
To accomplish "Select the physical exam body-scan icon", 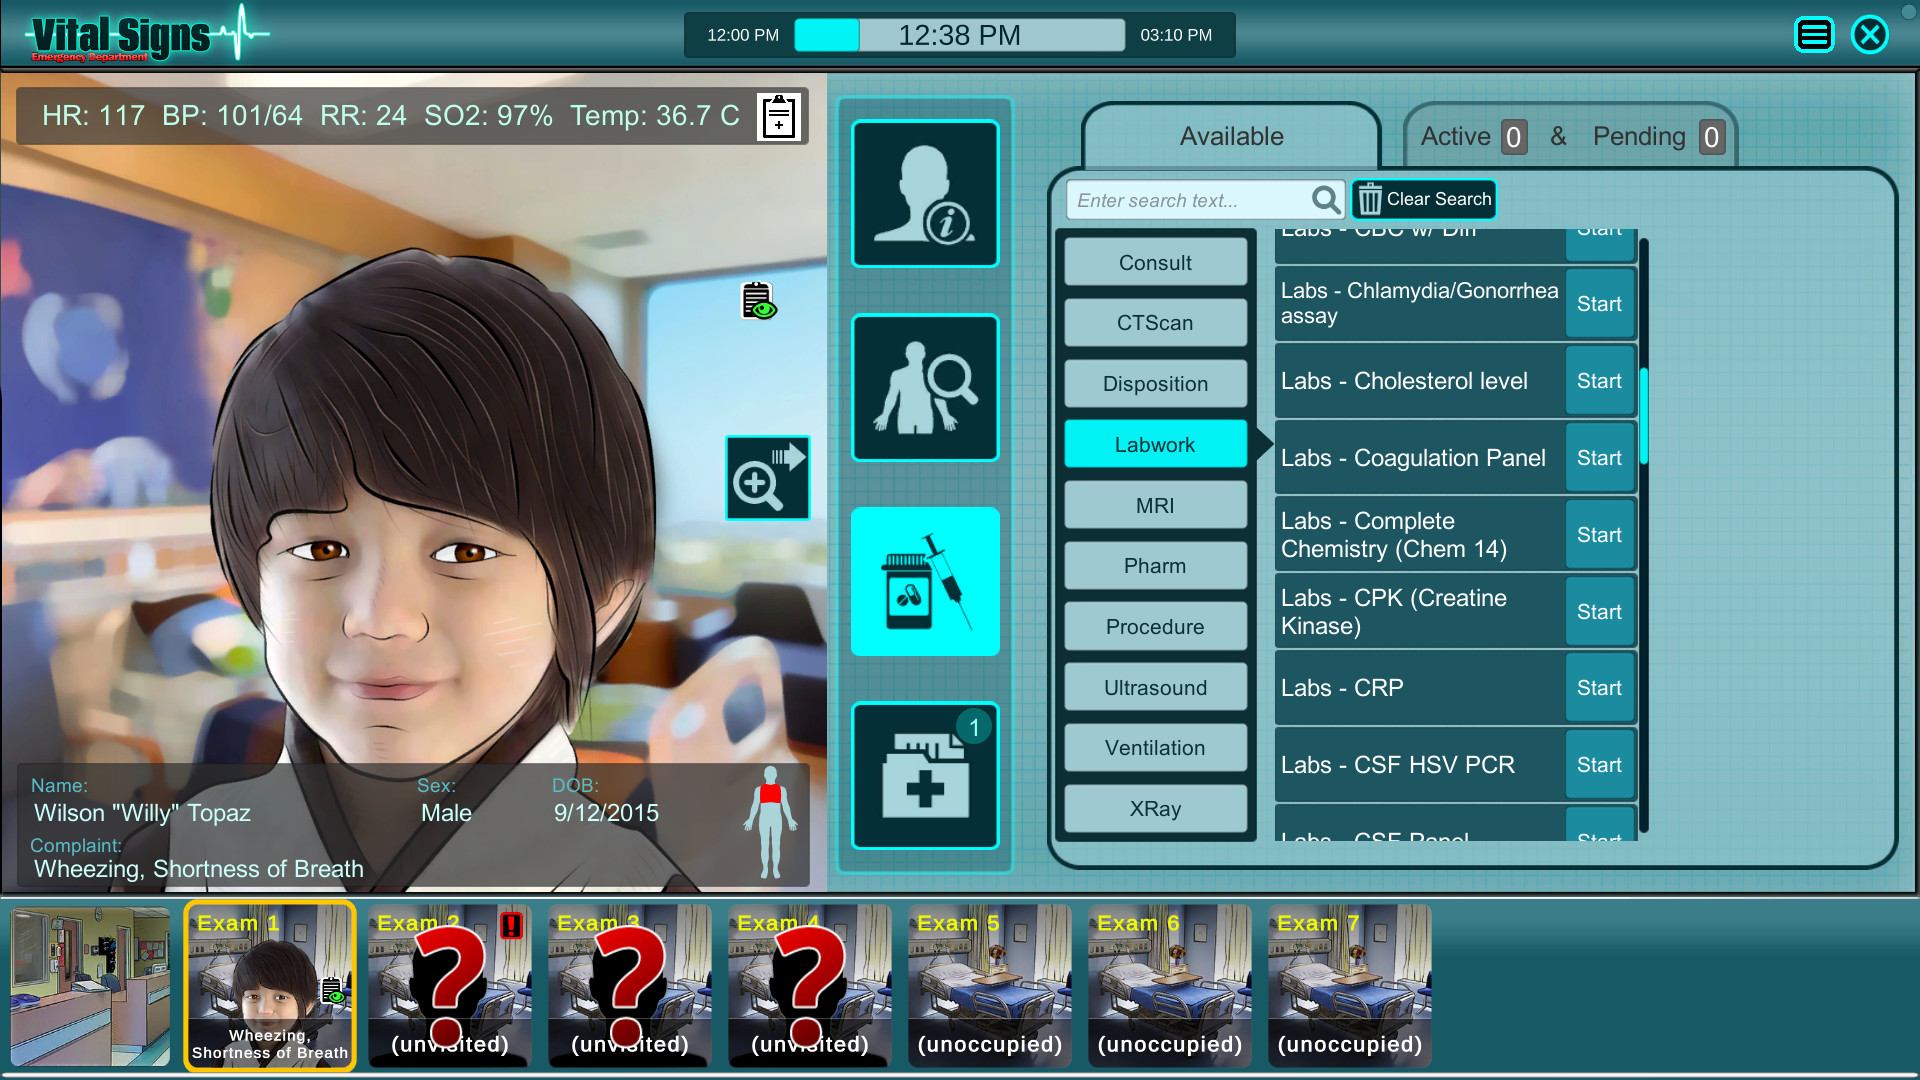I will tap(924, 387).
